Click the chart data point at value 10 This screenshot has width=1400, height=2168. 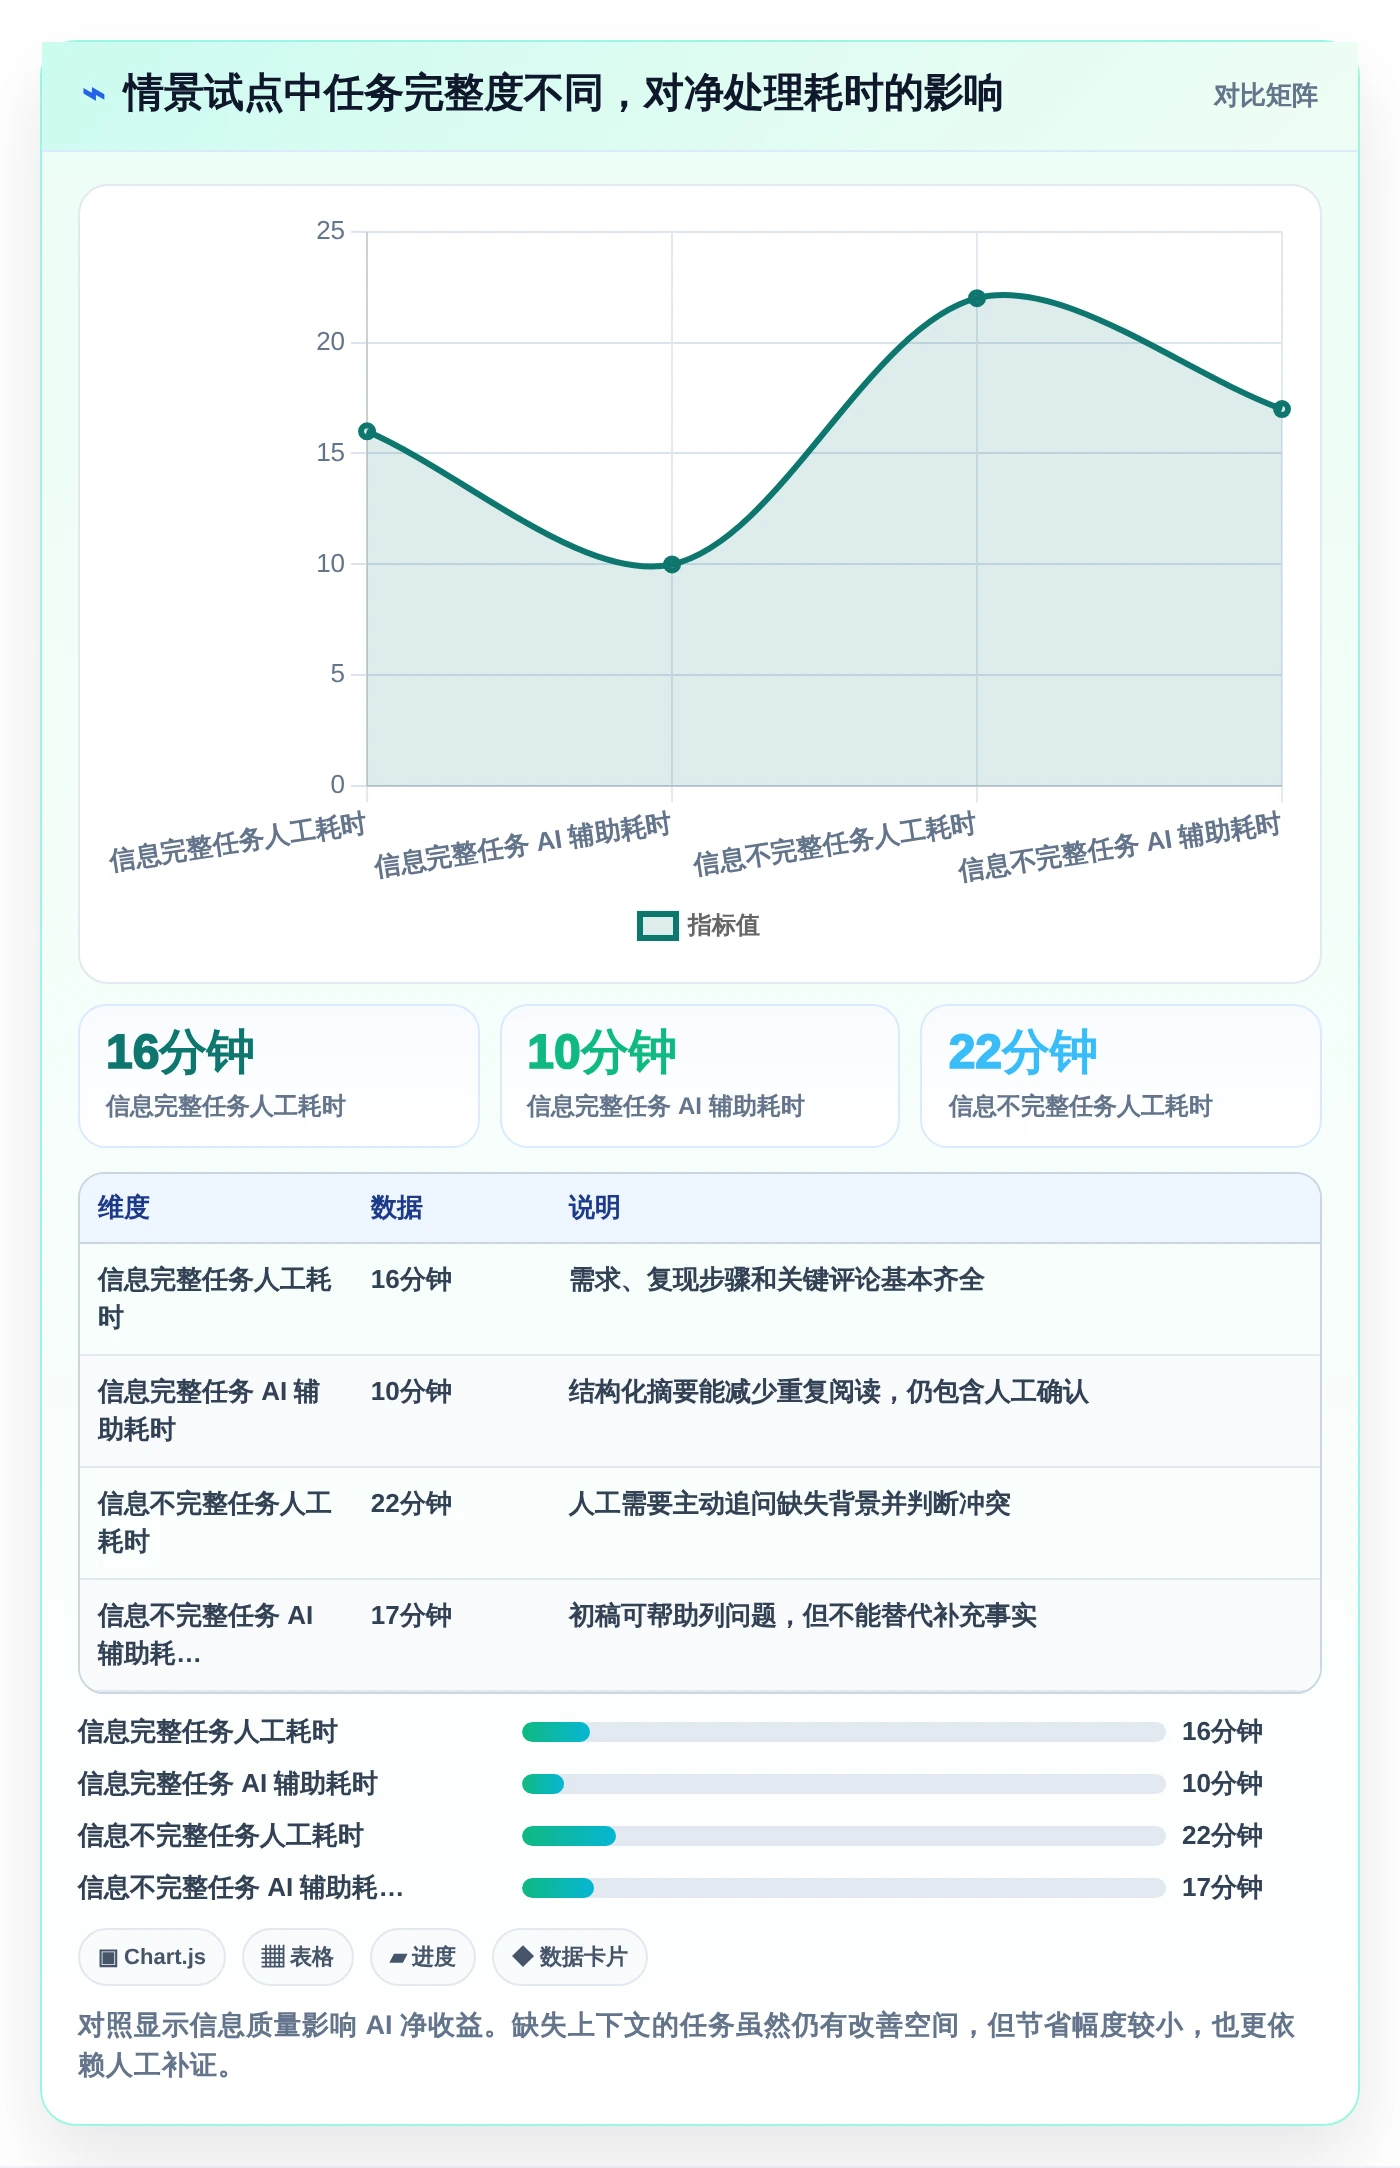[x=672, y=565]
